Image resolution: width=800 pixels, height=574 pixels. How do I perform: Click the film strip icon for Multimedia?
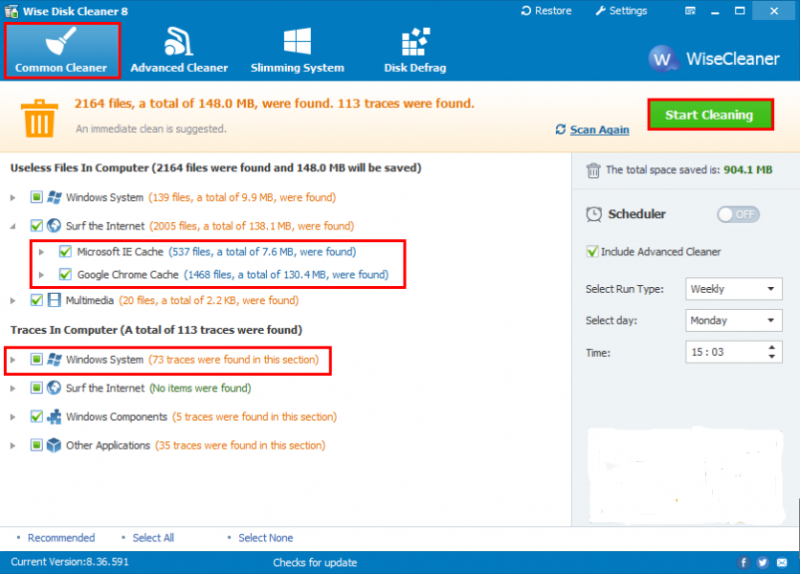click(x=54, y=300)
